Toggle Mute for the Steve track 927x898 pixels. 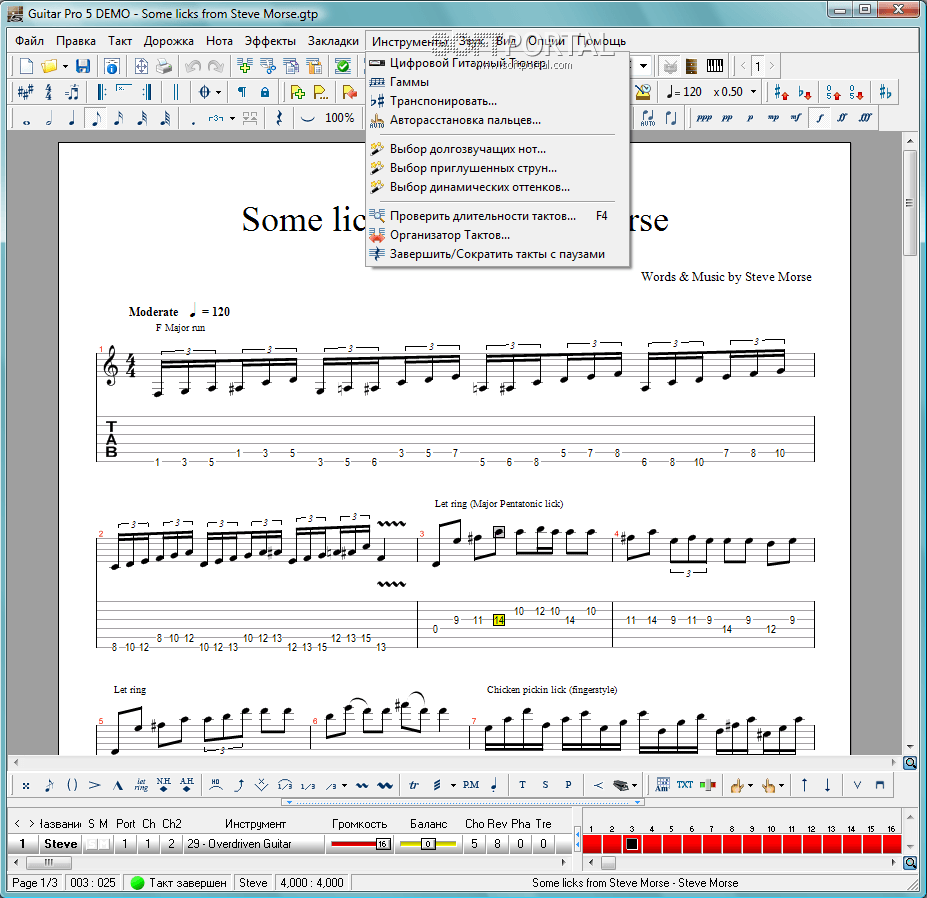tap(103, 844)
